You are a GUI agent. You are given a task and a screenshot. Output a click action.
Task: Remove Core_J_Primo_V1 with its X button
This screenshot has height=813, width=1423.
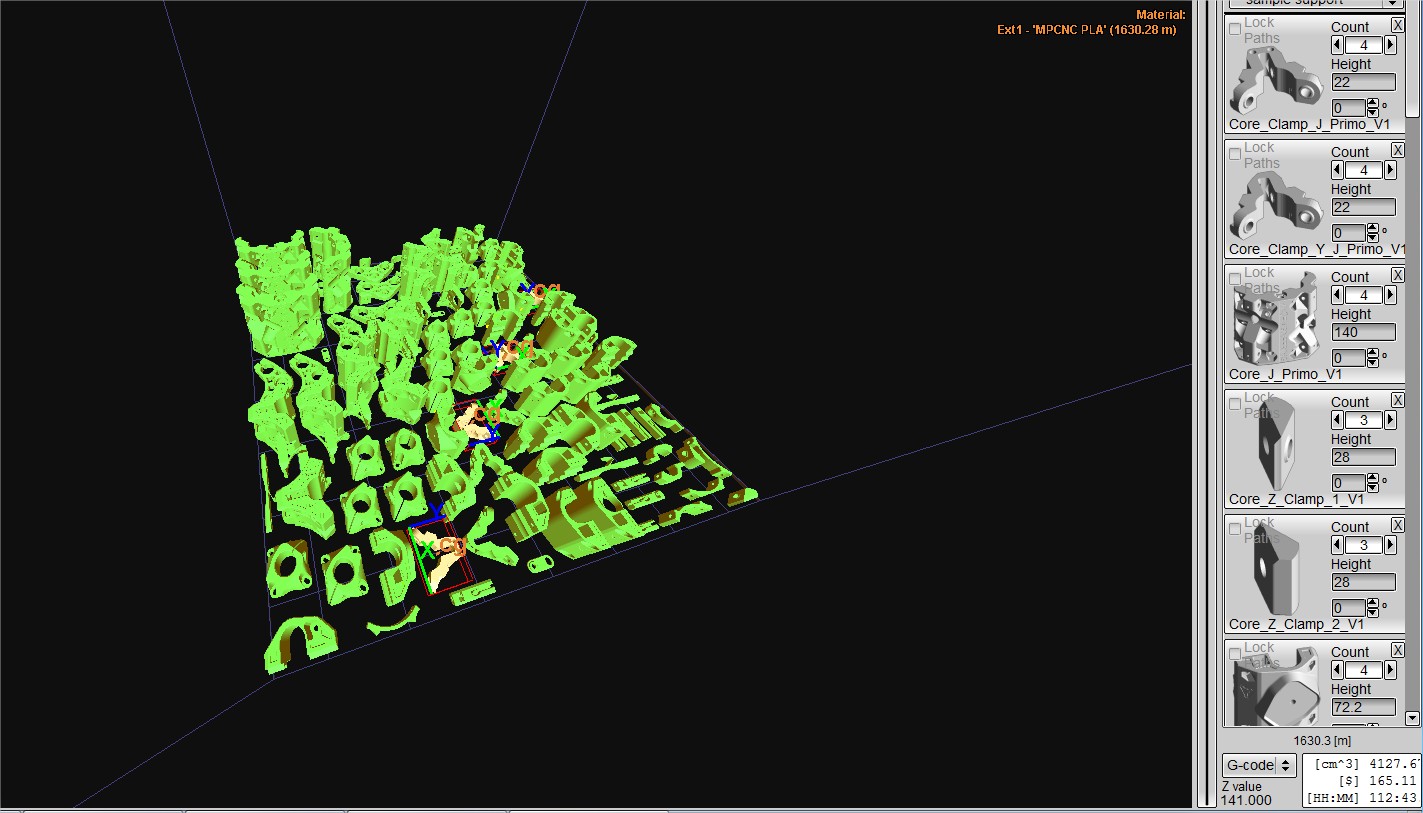(1397, 275)
